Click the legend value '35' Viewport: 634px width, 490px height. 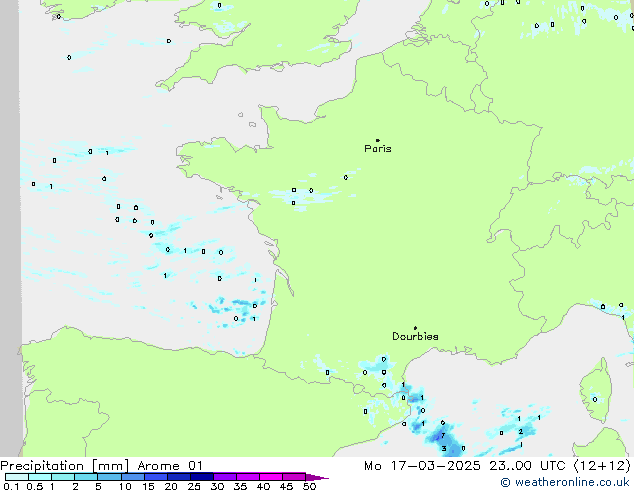(x=240, y=486)
